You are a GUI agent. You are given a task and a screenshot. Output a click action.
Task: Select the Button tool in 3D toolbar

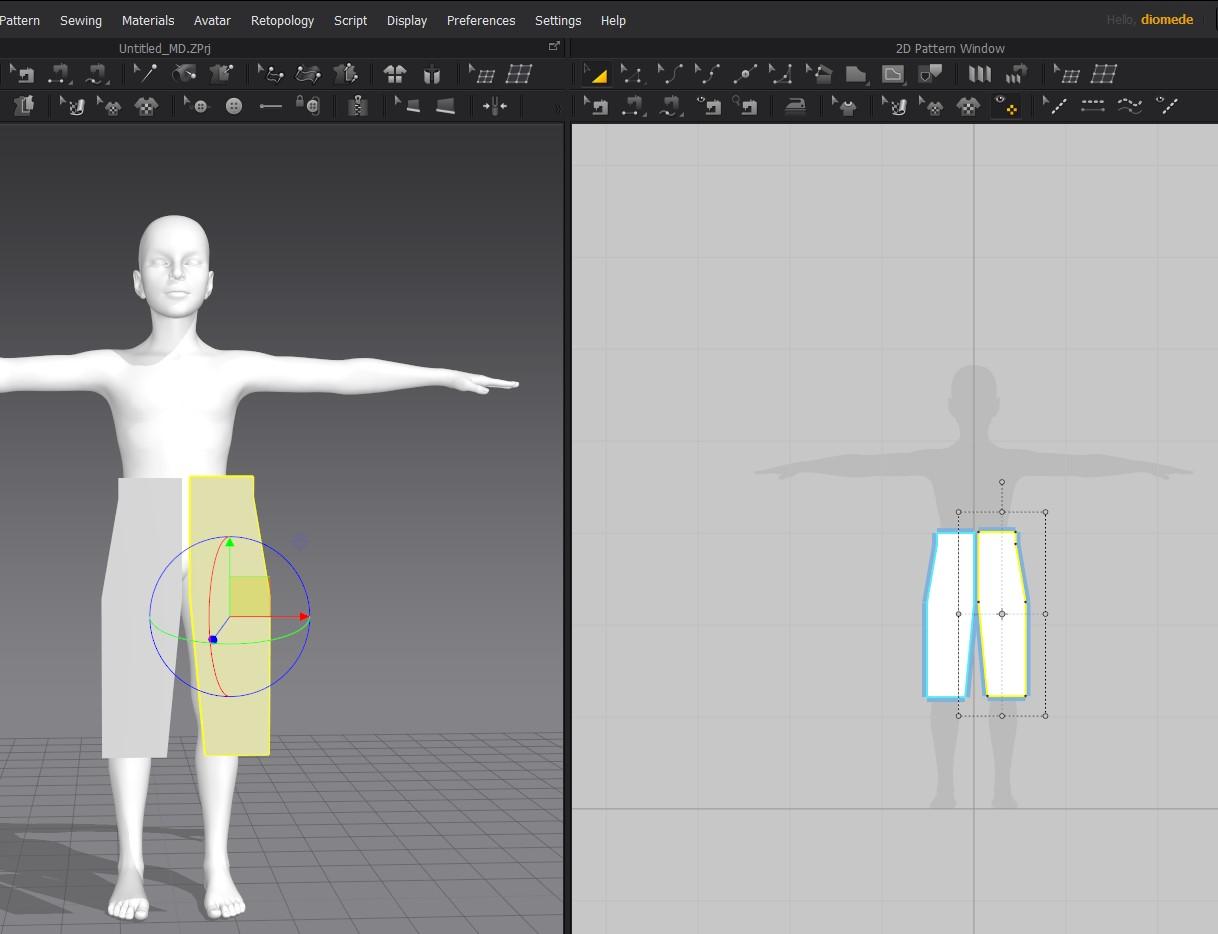(234, 106)
